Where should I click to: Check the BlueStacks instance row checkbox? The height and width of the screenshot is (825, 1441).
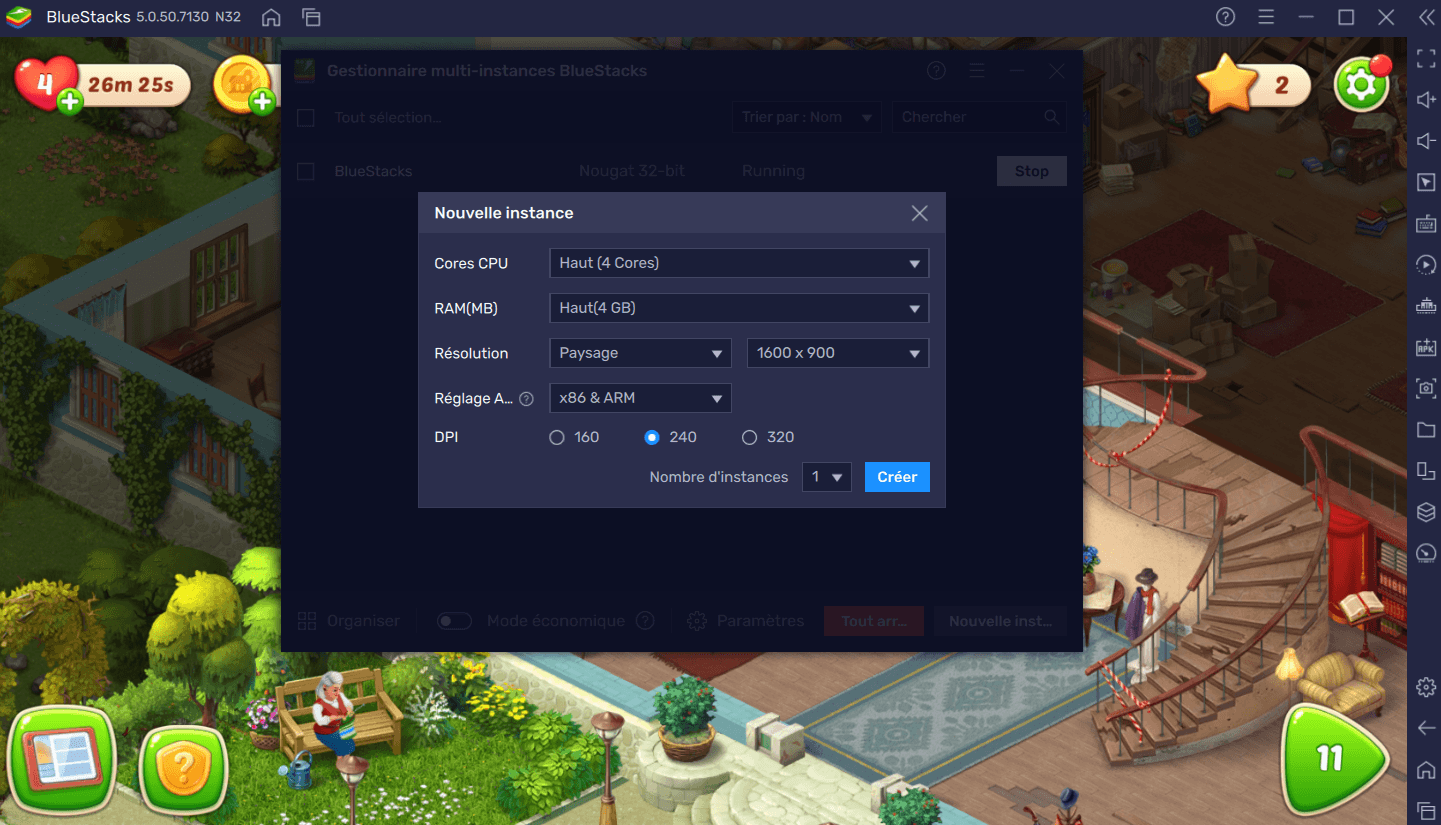click(x=306, y=172)
